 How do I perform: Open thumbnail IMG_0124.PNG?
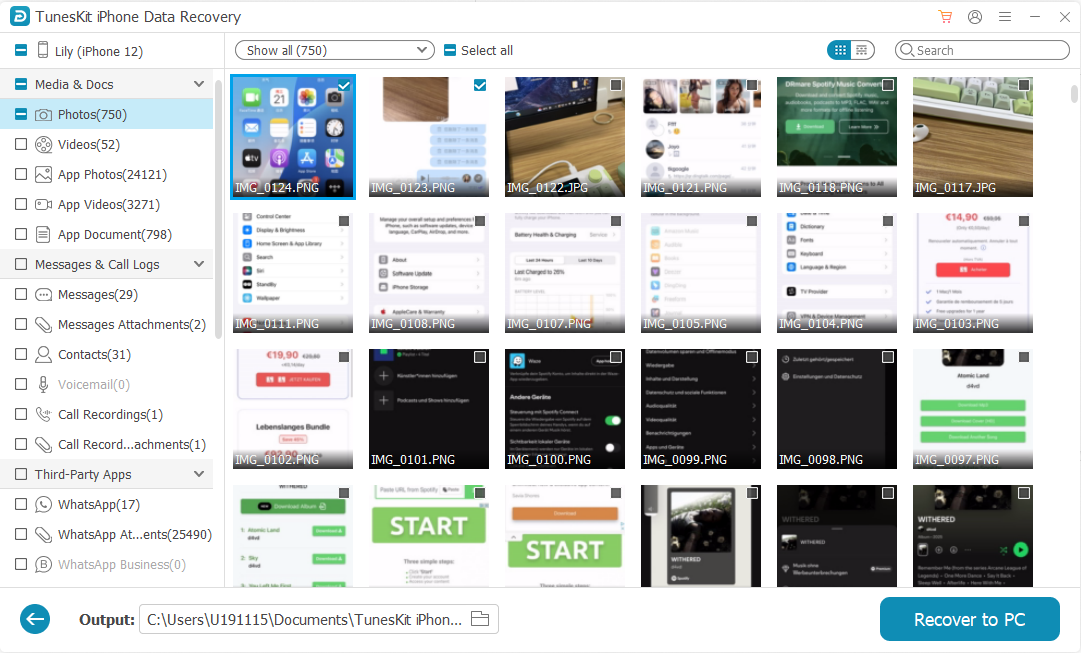(293, 137)
